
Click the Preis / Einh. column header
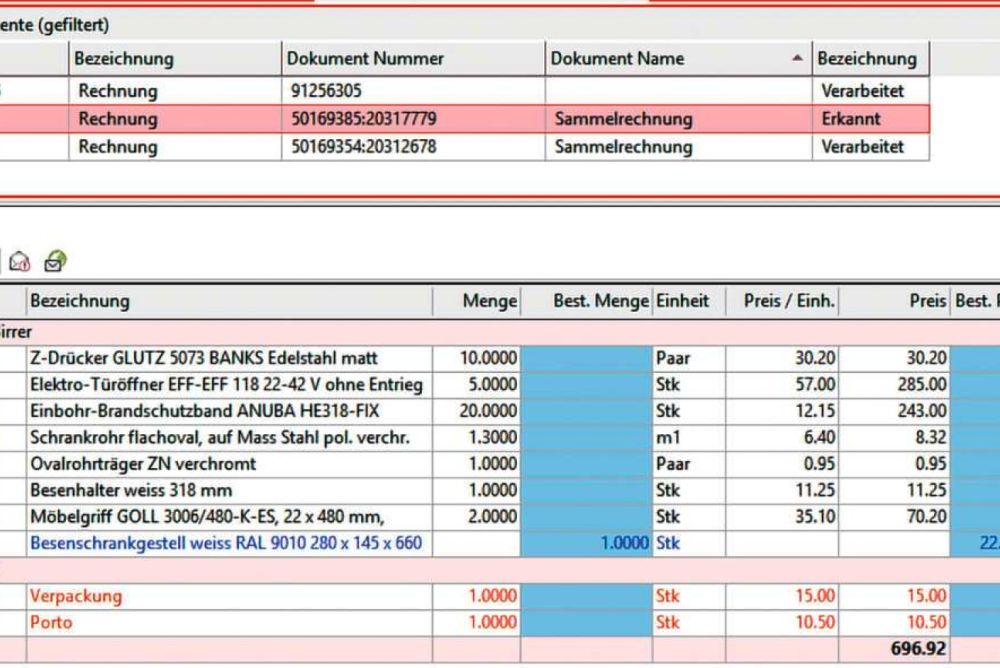[783, 301]
